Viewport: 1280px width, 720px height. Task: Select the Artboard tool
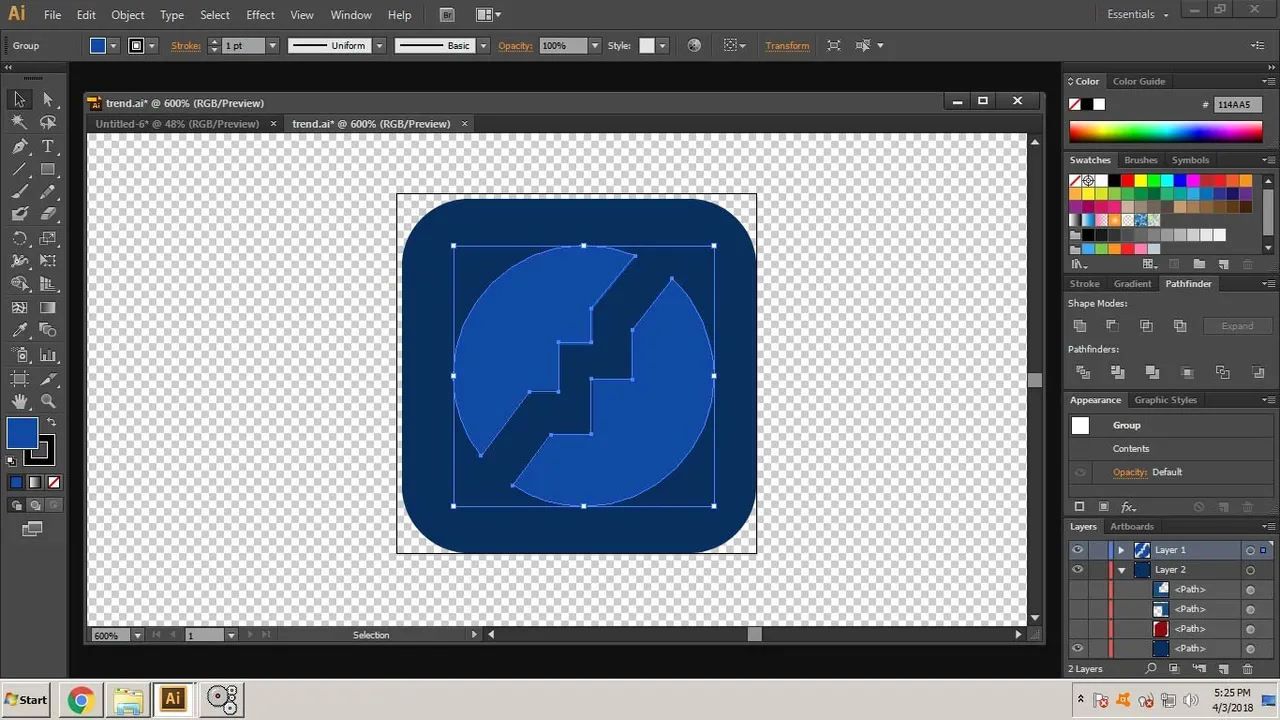(x=19, y=378)
